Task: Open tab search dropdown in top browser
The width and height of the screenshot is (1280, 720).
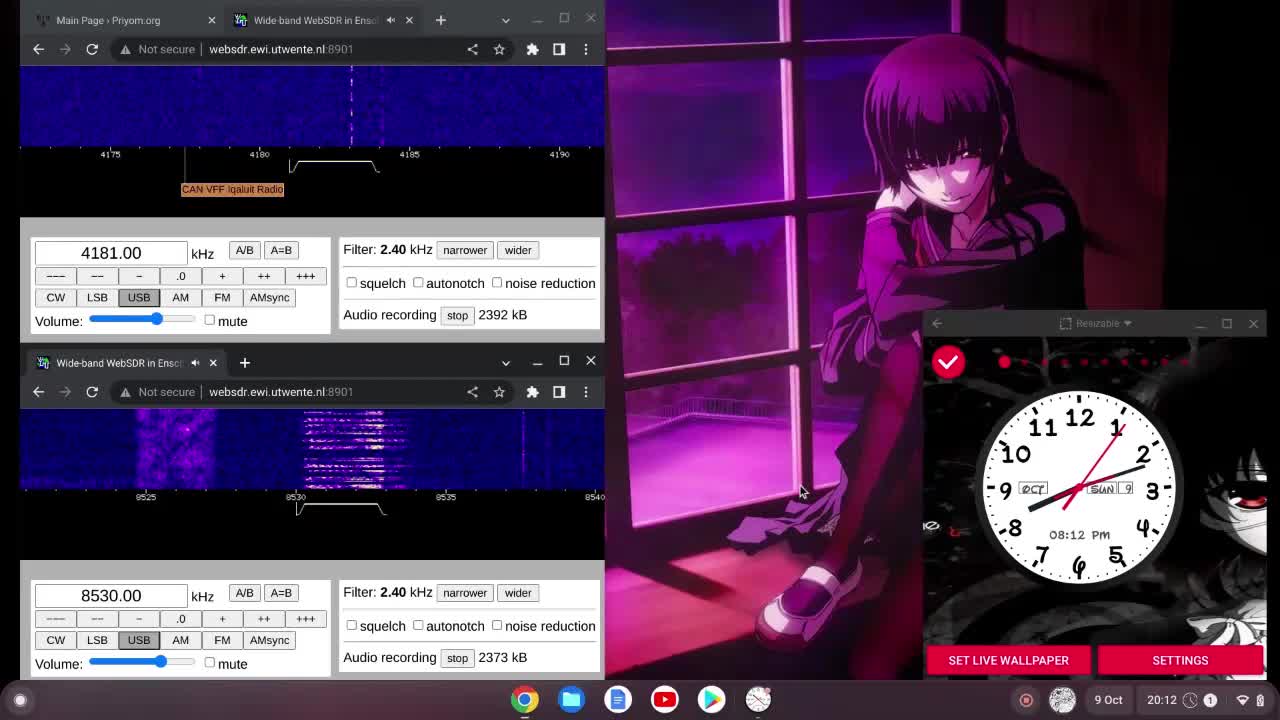Action: [505, 20]
